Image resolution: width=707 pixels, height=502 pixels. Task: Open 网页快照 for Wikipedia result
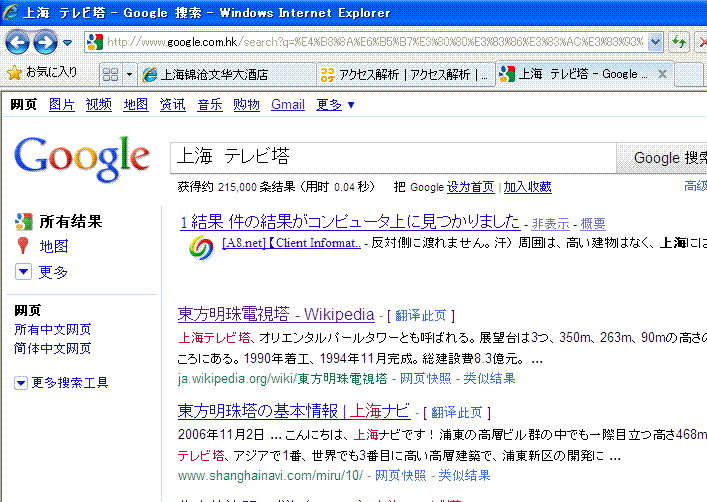point(426,378)
